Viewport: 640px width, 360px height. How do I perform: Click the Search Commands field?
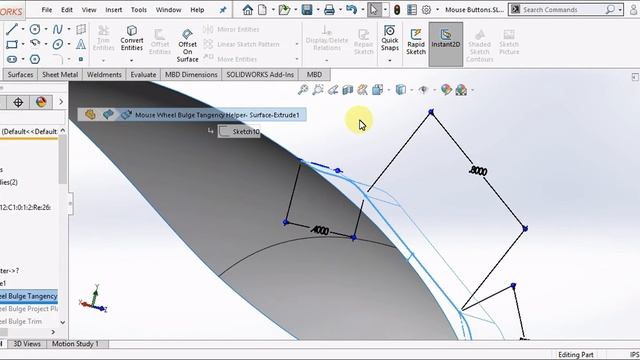pyautogui.click(x=566, y=9)
